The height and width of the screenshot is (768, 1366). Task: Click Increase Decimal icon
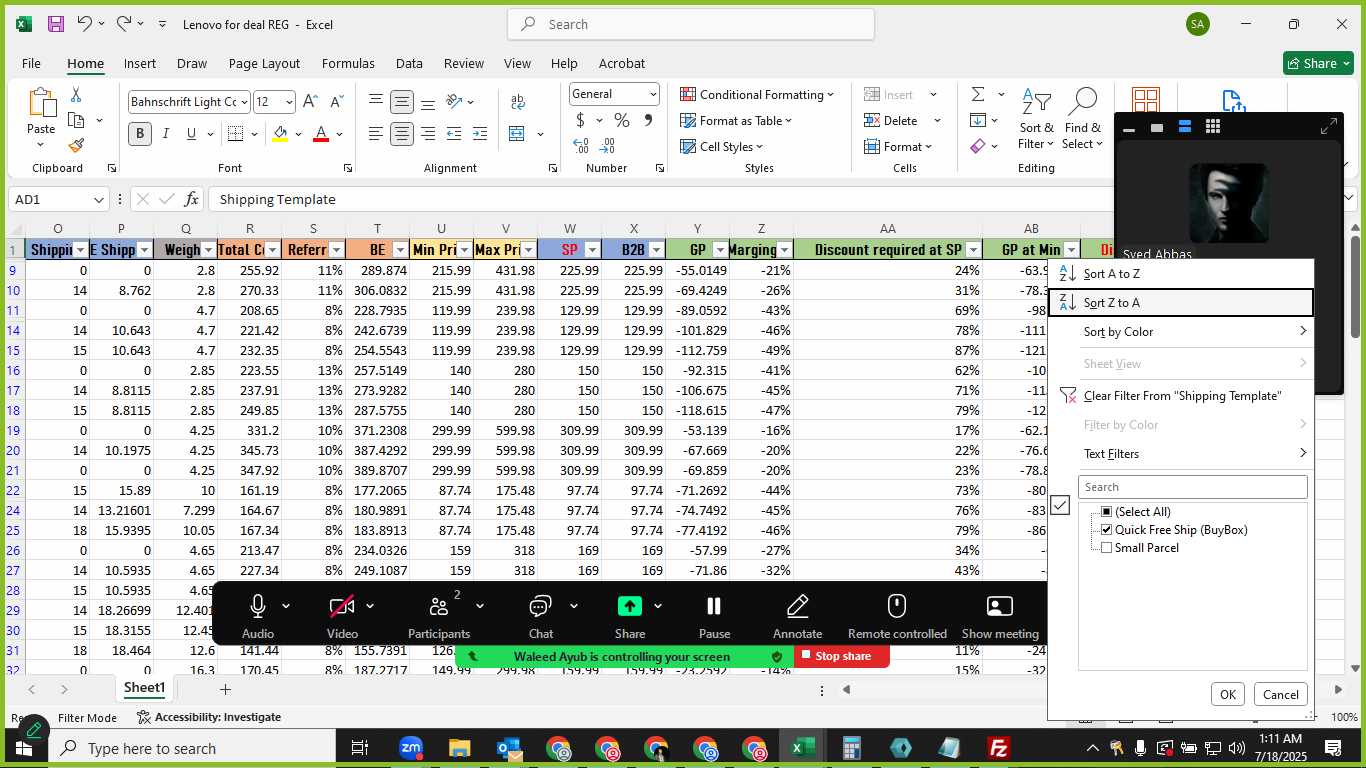(x=582, y=146)
